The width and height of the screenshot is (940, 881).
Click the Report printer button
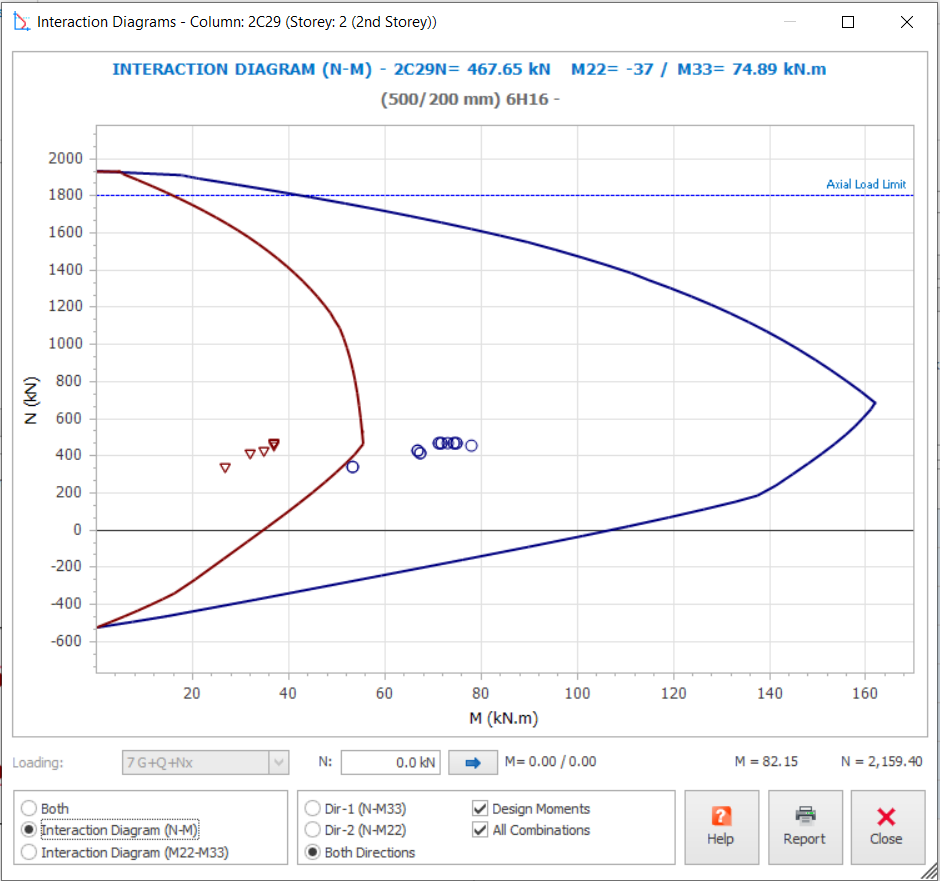(x=804, y=827)
